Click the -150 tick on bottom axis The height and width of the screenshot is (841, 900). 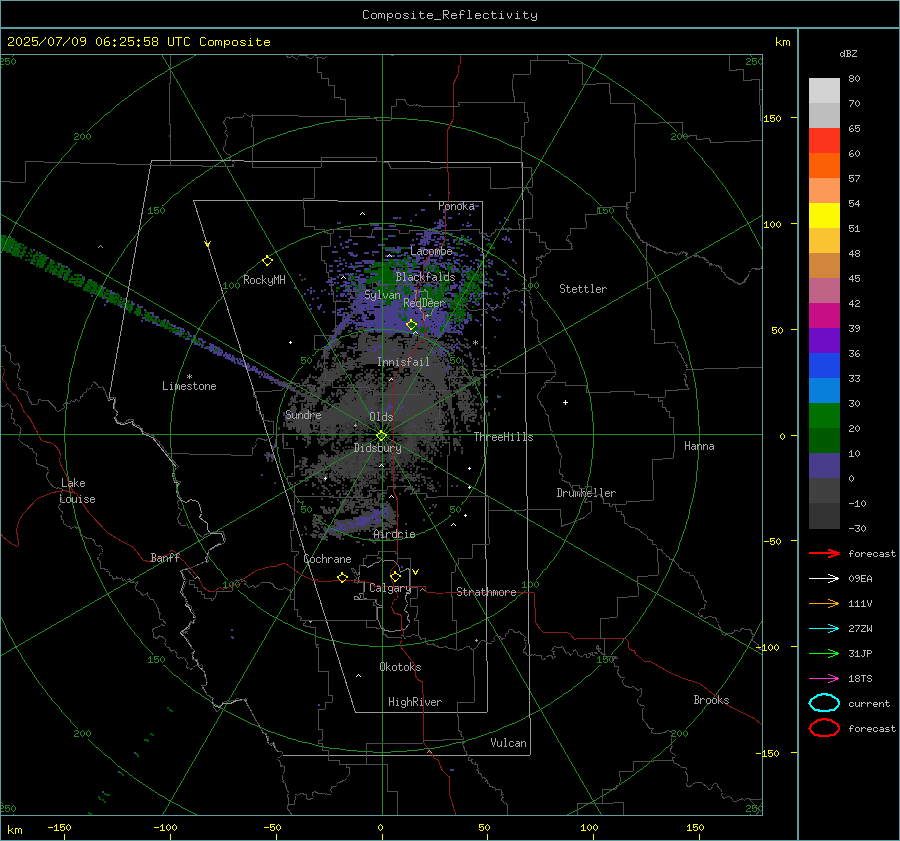click(59, 827)
